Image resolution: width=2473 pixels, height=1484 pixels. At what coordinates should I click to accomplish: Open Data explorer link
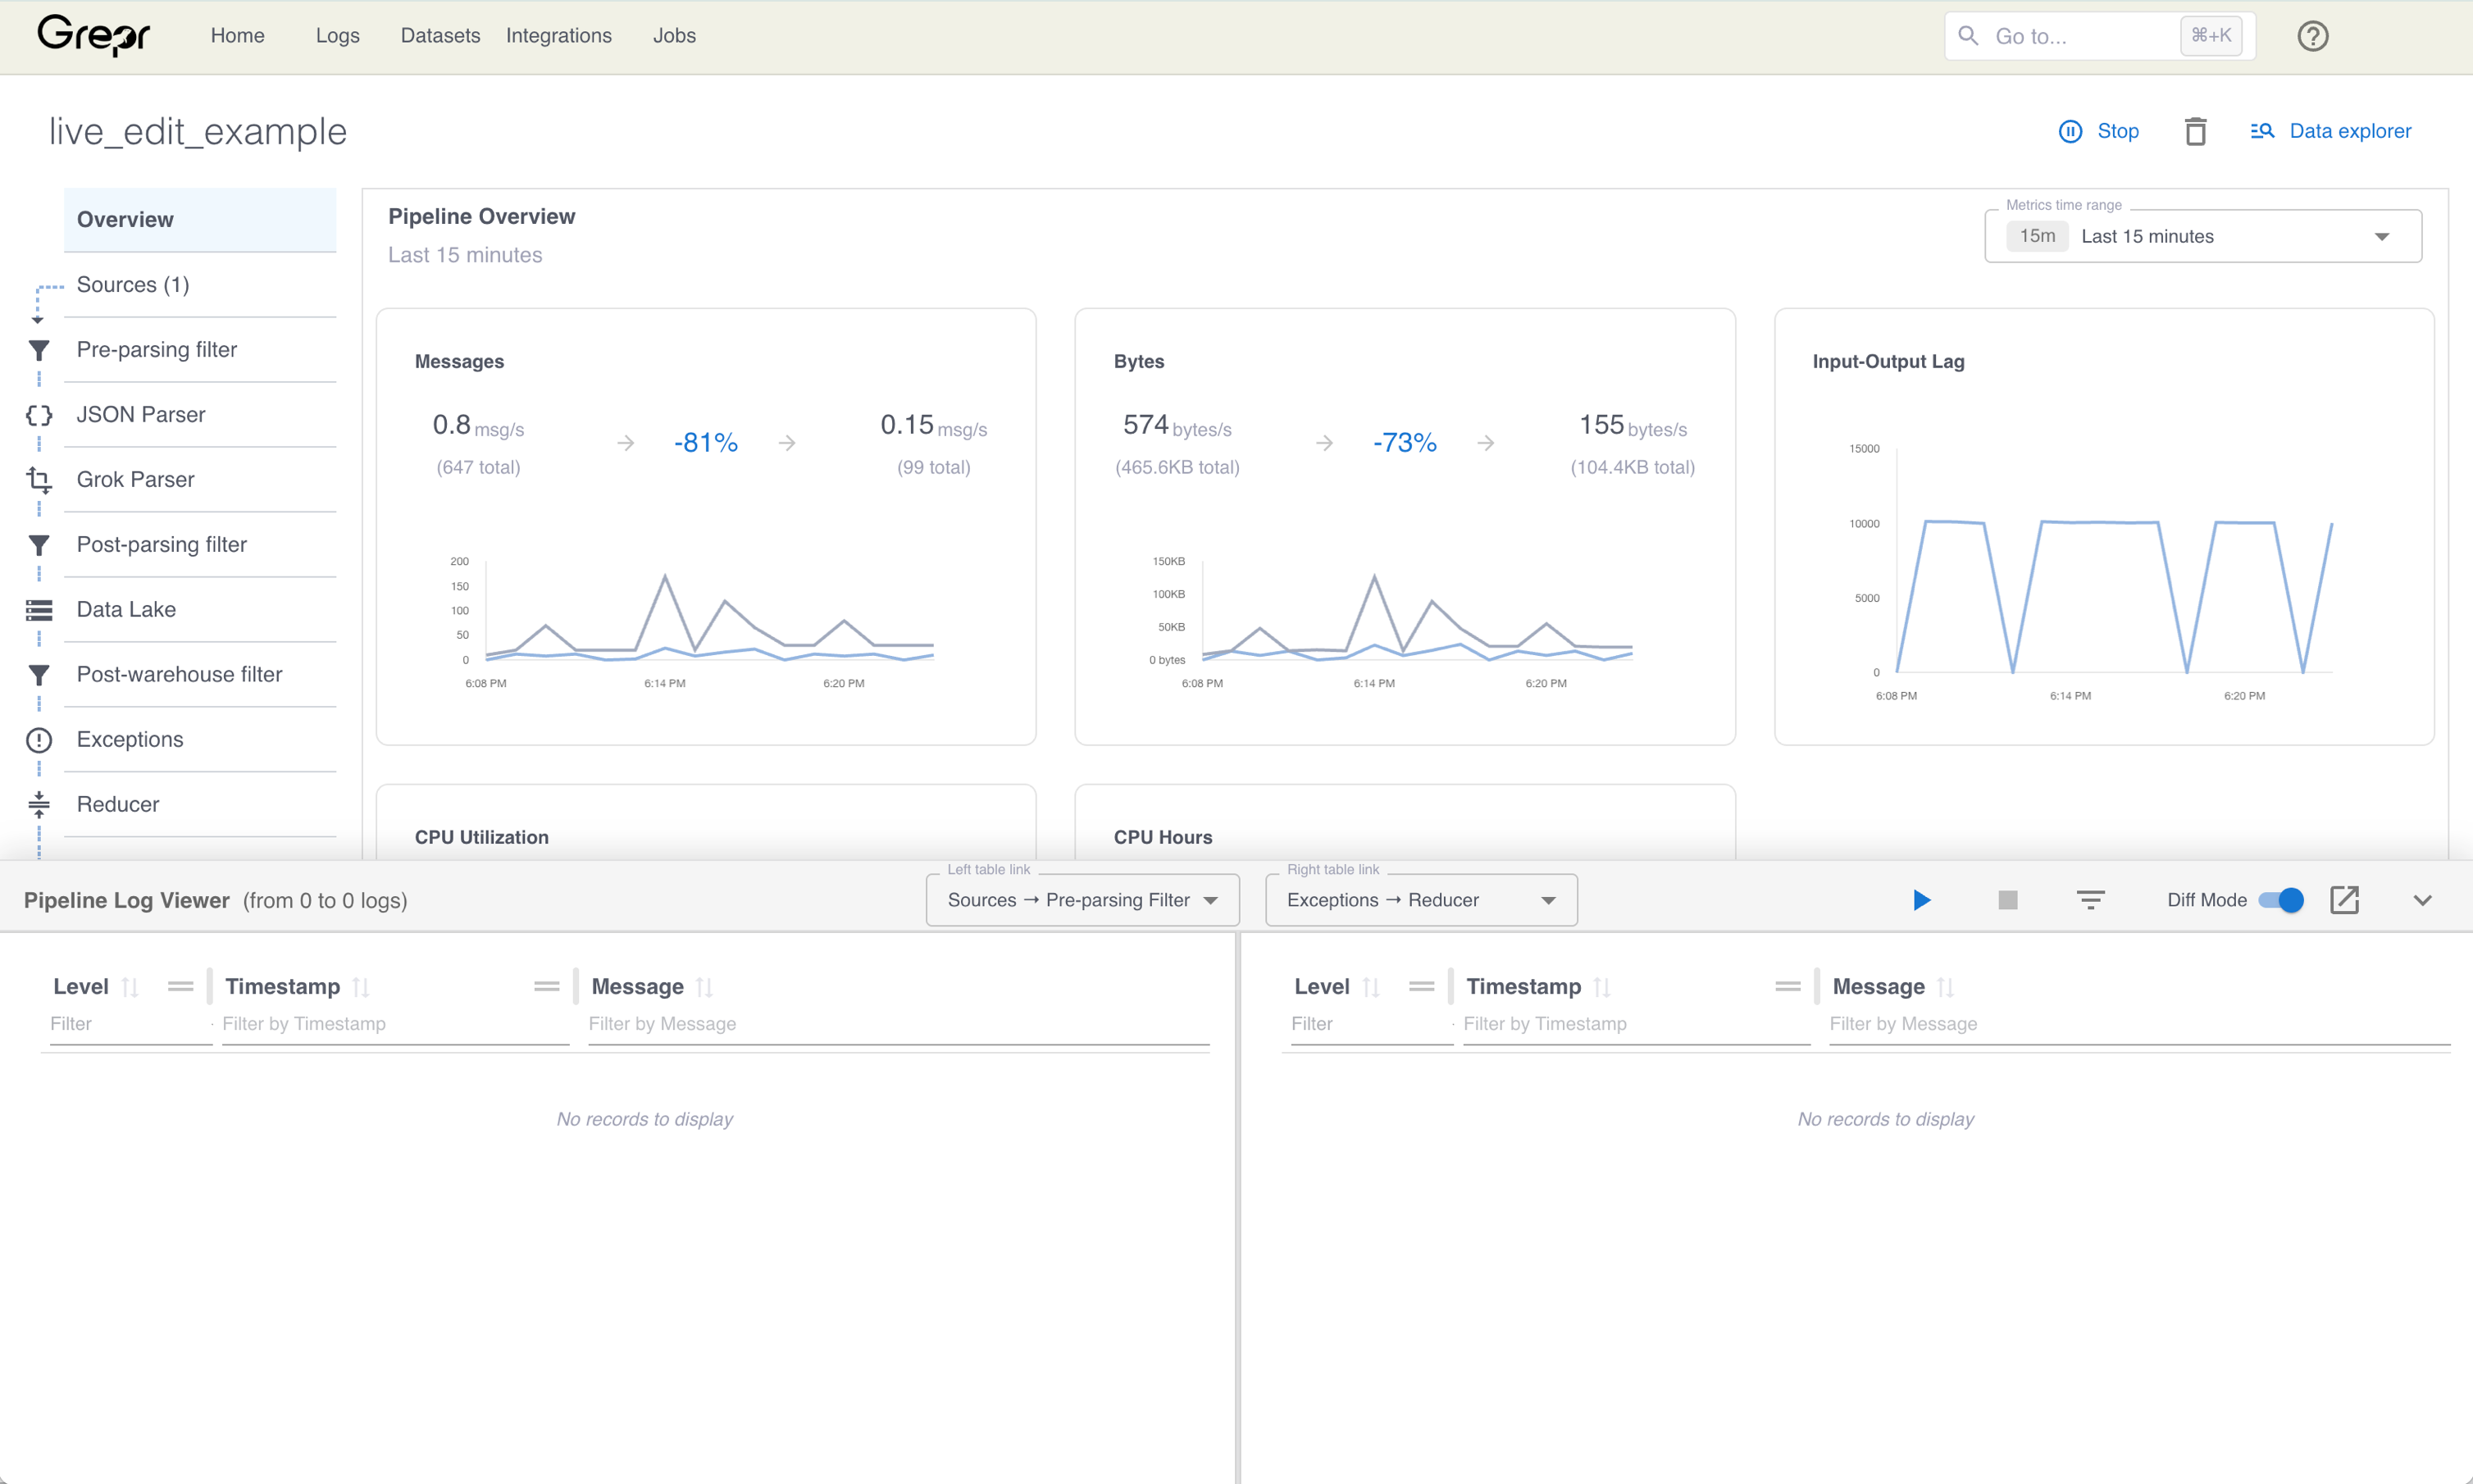[x=2349, y=131]
